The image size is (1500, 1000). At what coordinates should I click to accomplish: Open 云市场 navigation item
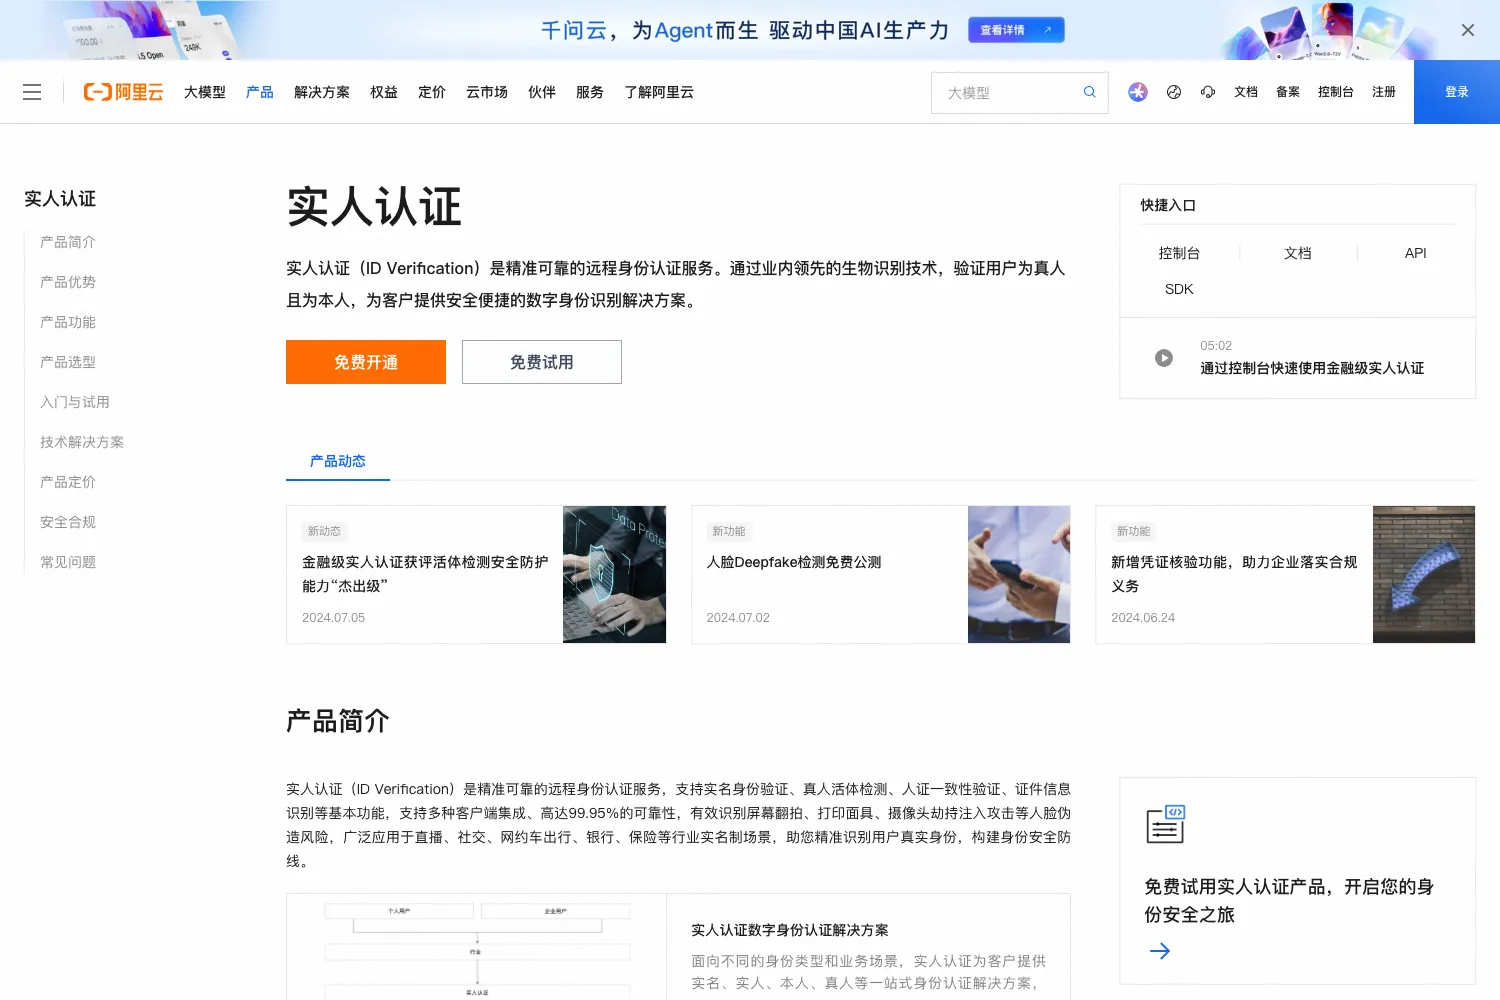tap(487, 92)
